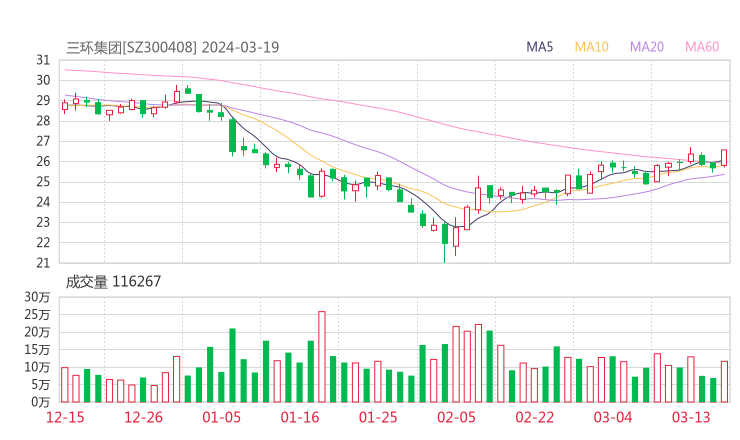Image resolution: width=740 pixels, height=440 pixels.
Task: Click the last candlestick on the right edge
Action: click(x=724, y=158)
